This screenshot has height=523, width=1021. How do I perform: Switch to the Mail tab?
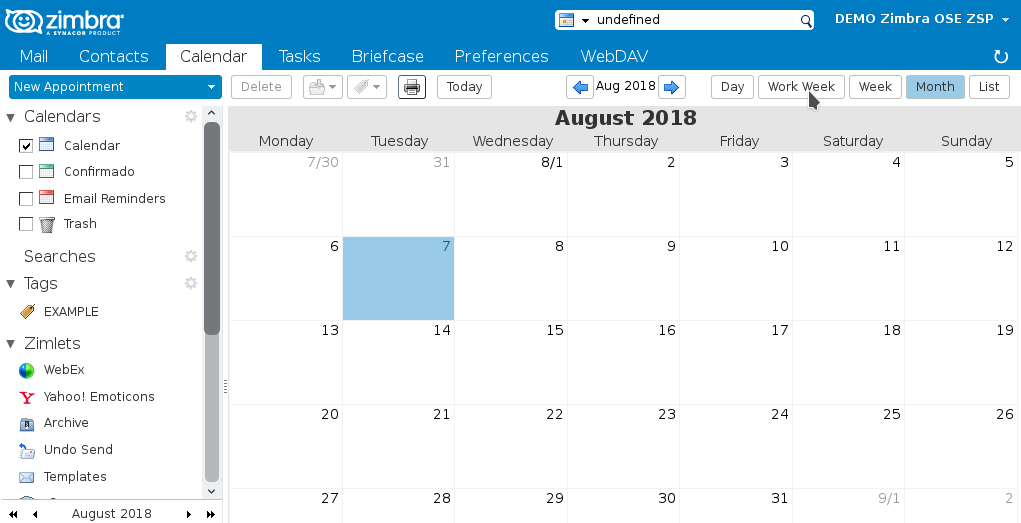pyautogui.click(x=34, y=57)
